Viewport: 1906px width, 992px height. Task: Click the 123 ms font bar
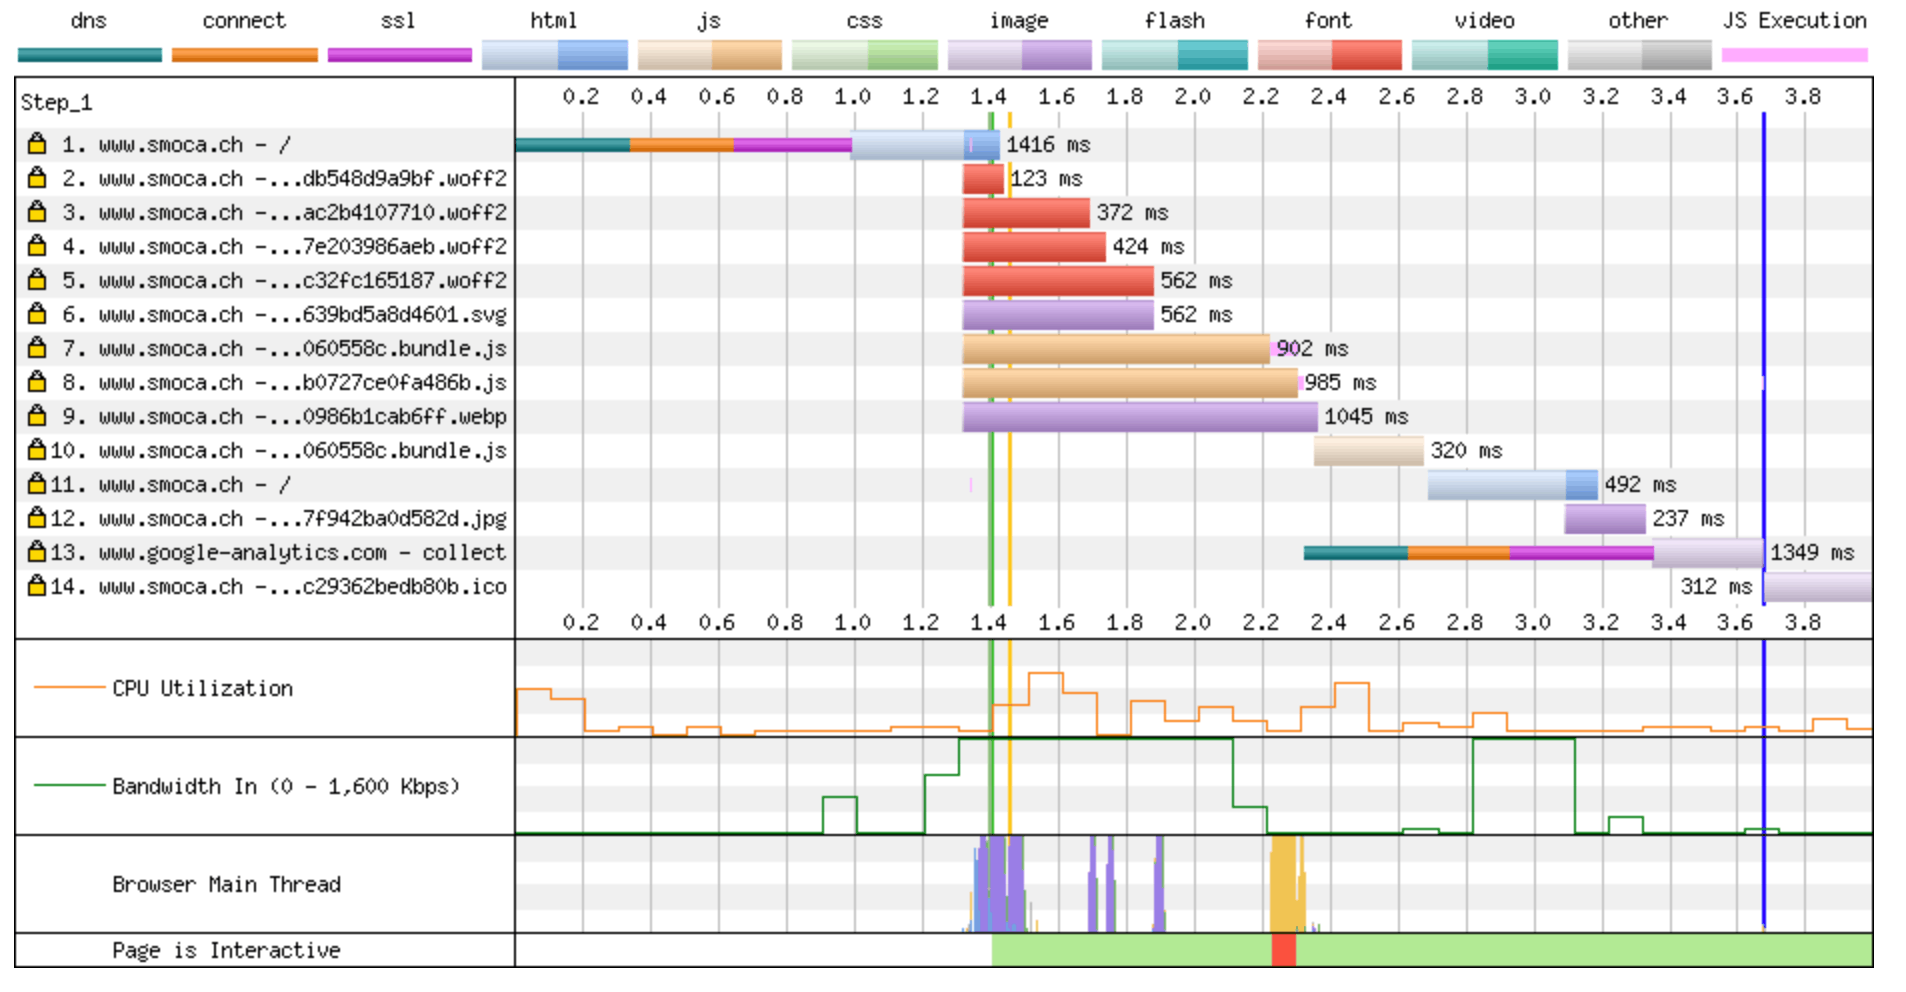[983, 179]
